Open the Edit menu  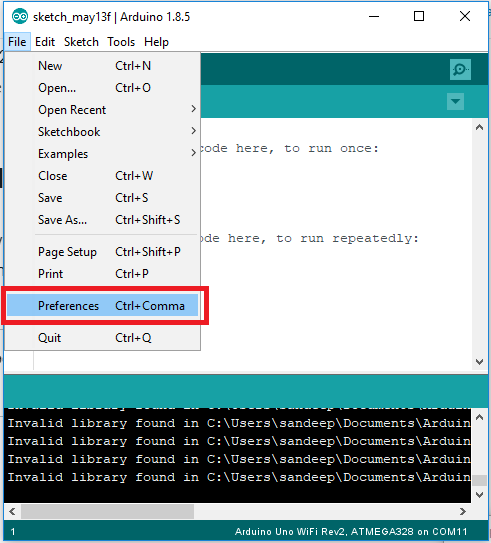pyautogui.click(x=45, y=42)
